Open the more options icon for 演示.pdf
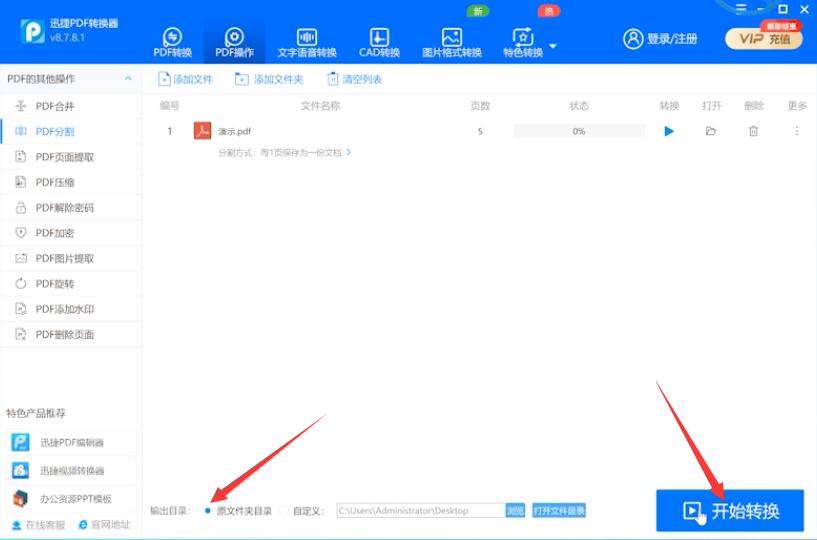 [x=797, y=131]
